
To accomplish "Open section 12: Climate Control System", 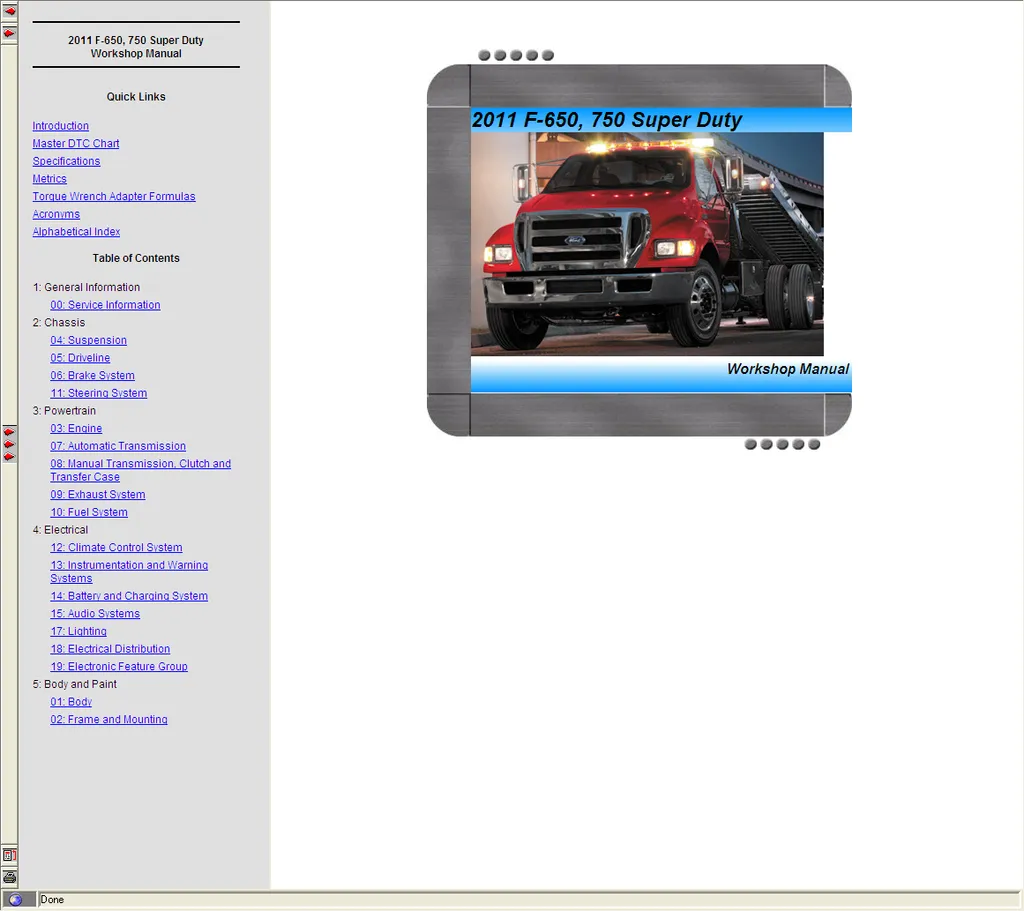I will coord(116,547).
